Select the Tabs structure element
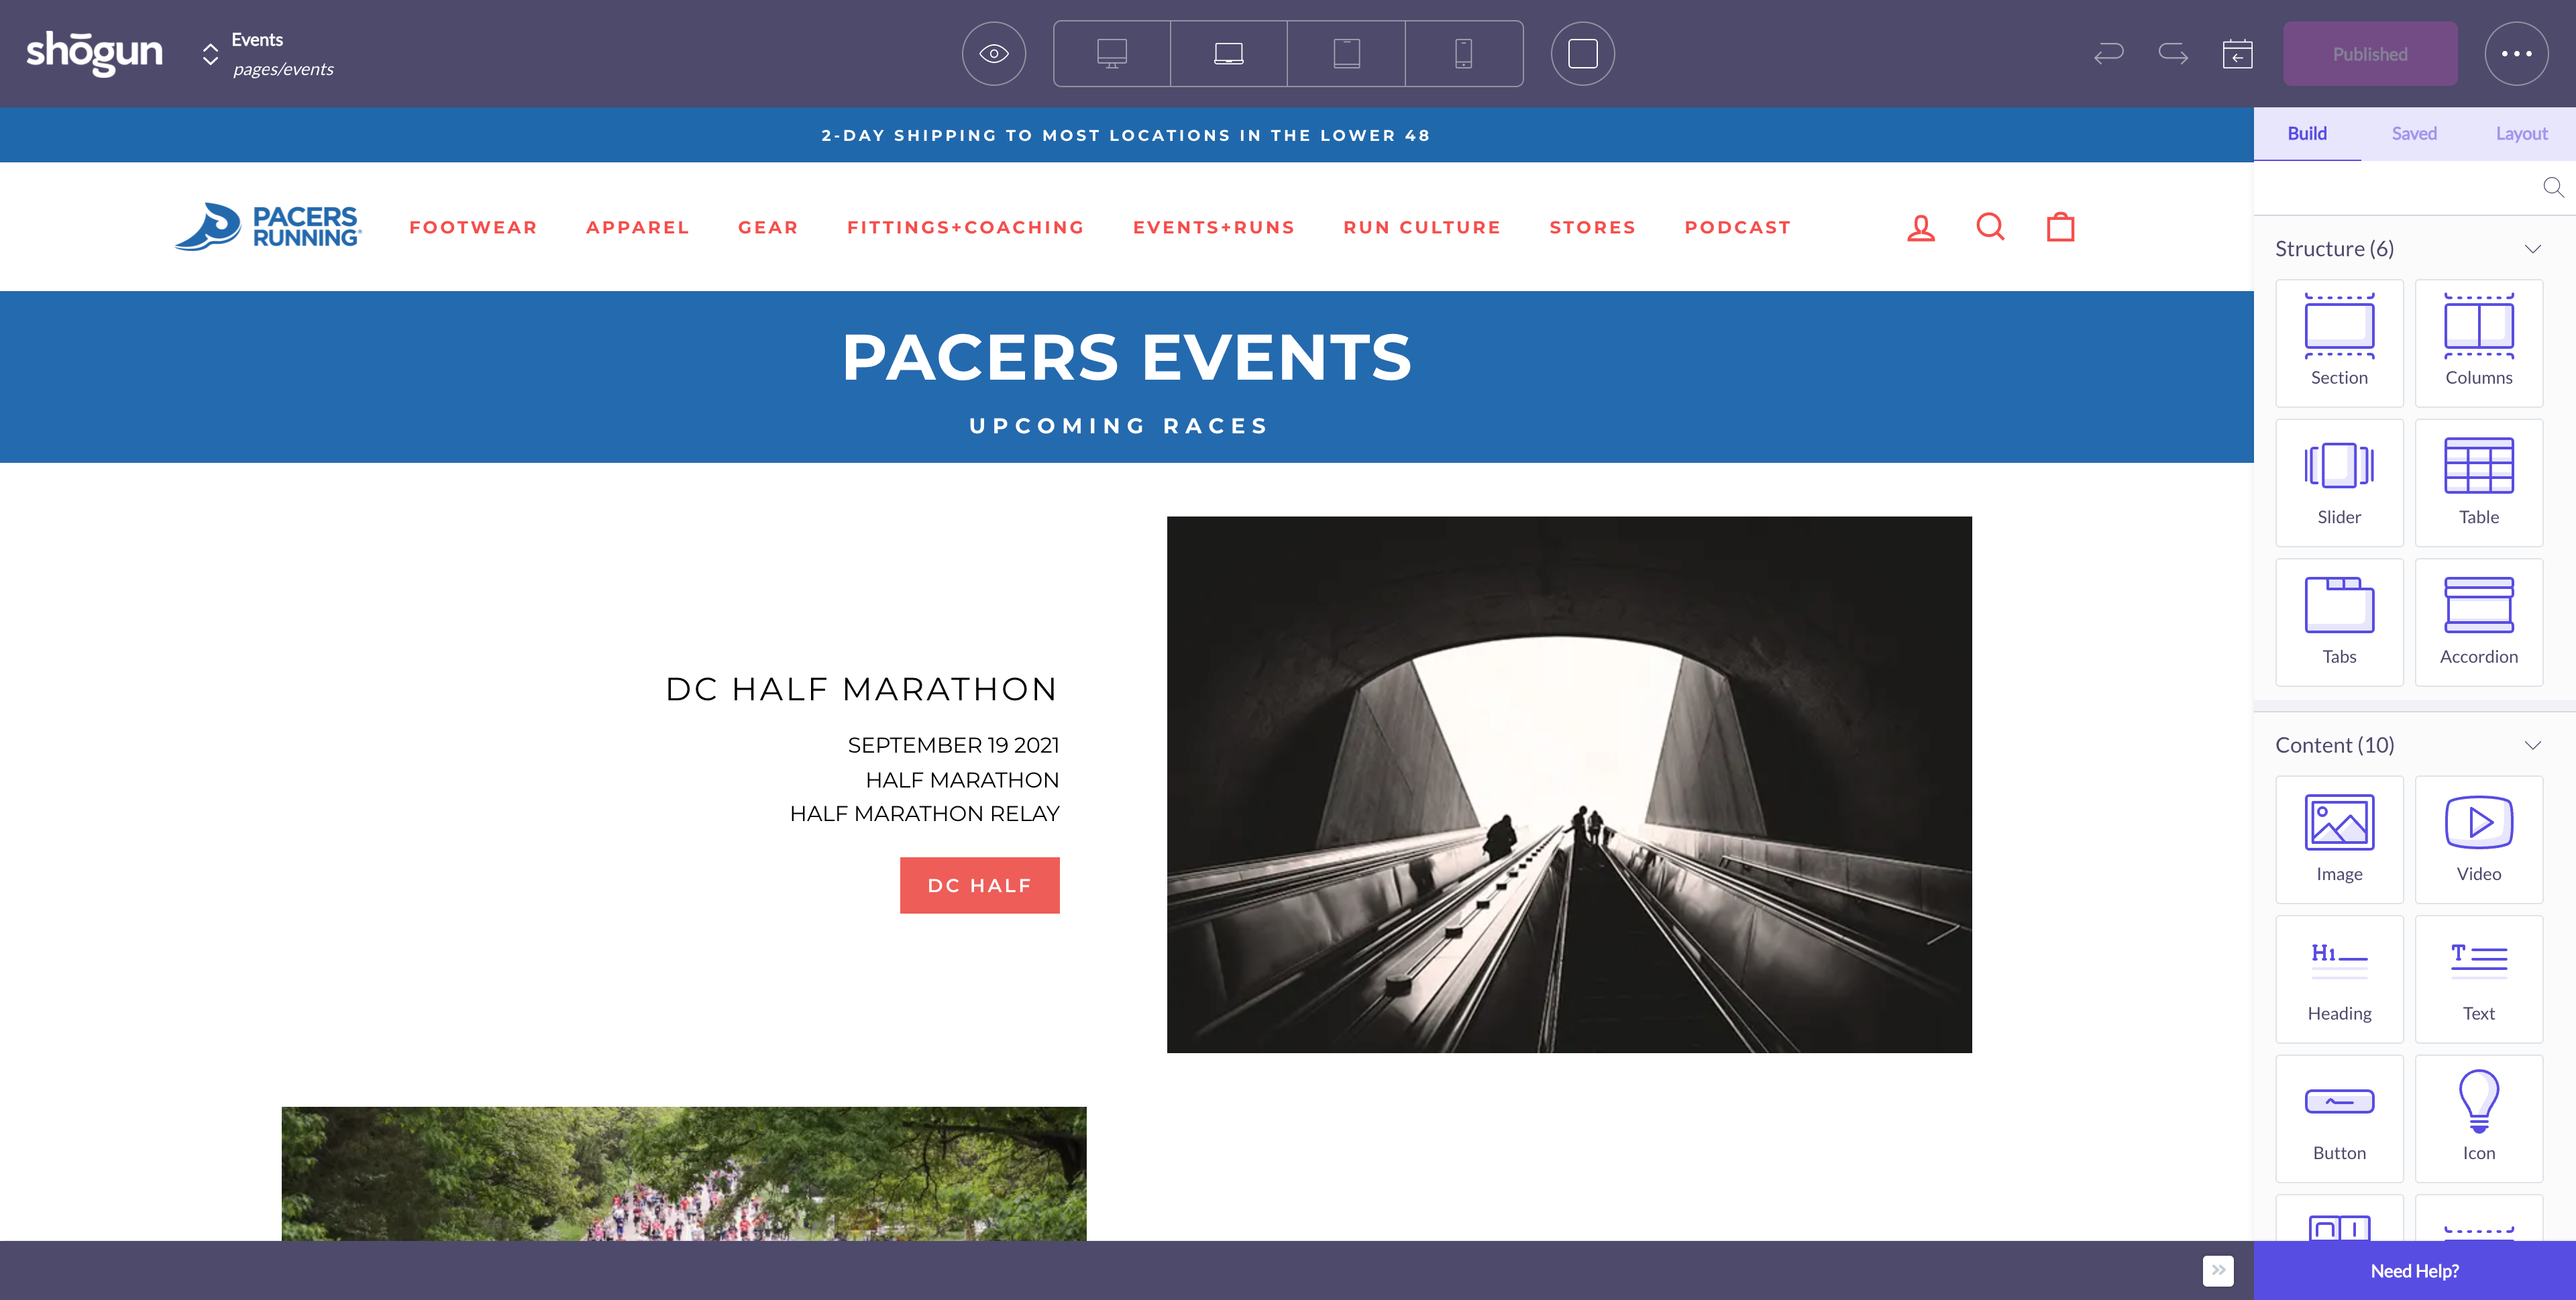Screen dimensions: 2576x1300 (x=2339, y=622)
